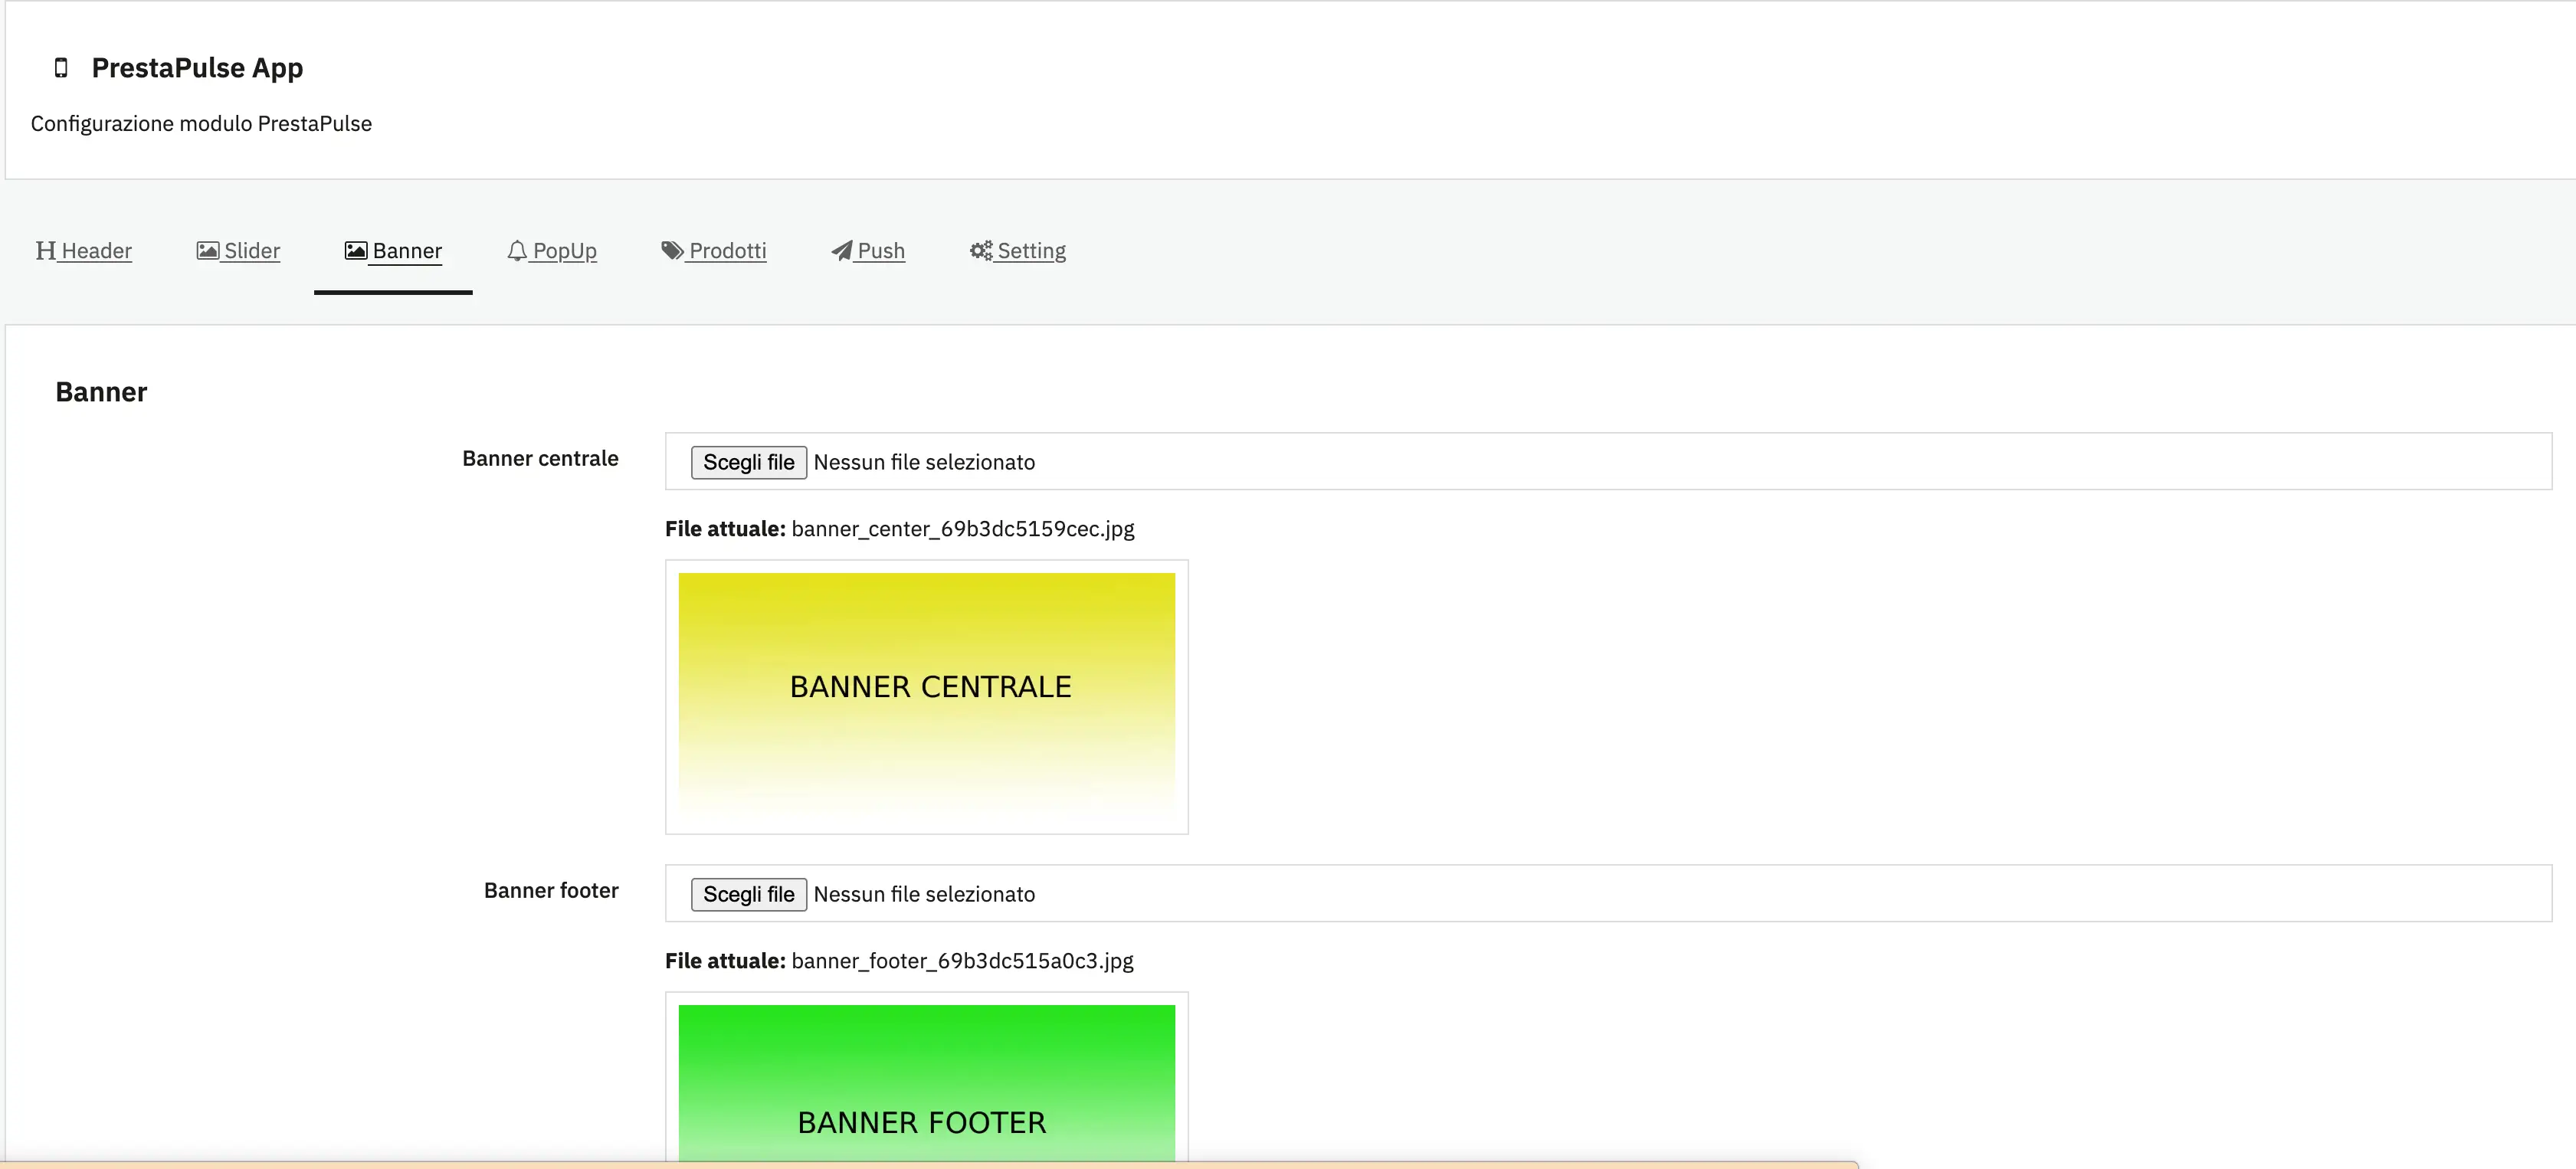Click the BANNER FOOTER preview image
This screenshot has height=1169, width=2576.
click(926, 1090)
